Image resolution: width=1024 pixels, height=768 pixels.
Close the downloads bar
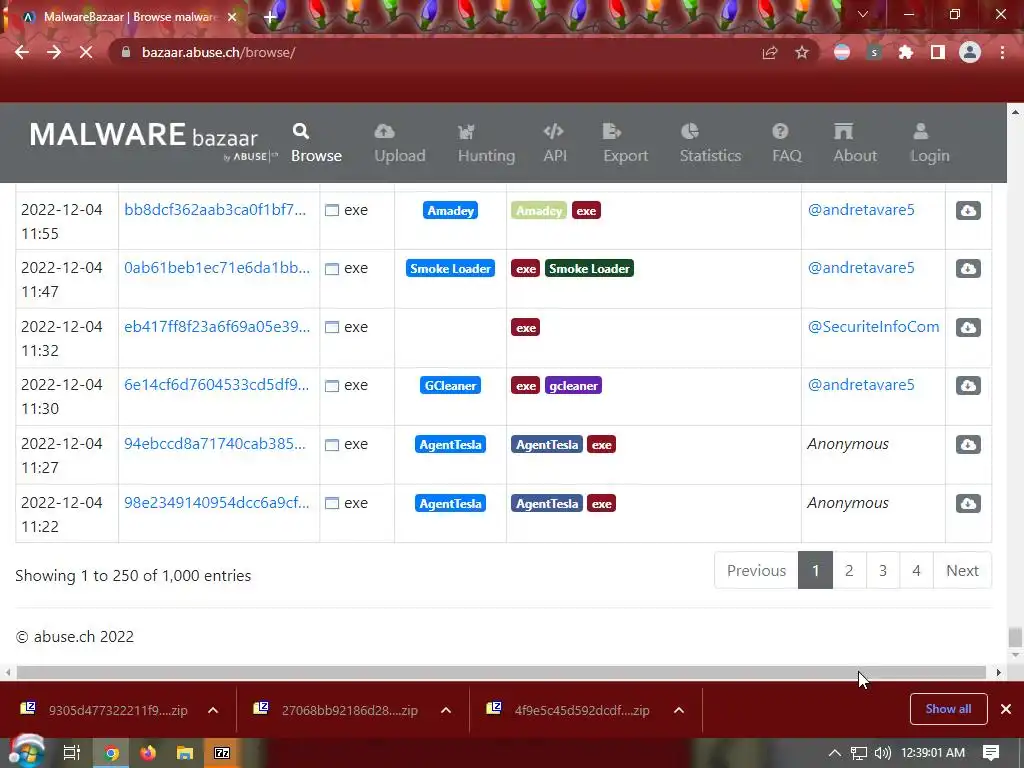pyautogui.click(x=1006, y=709)
